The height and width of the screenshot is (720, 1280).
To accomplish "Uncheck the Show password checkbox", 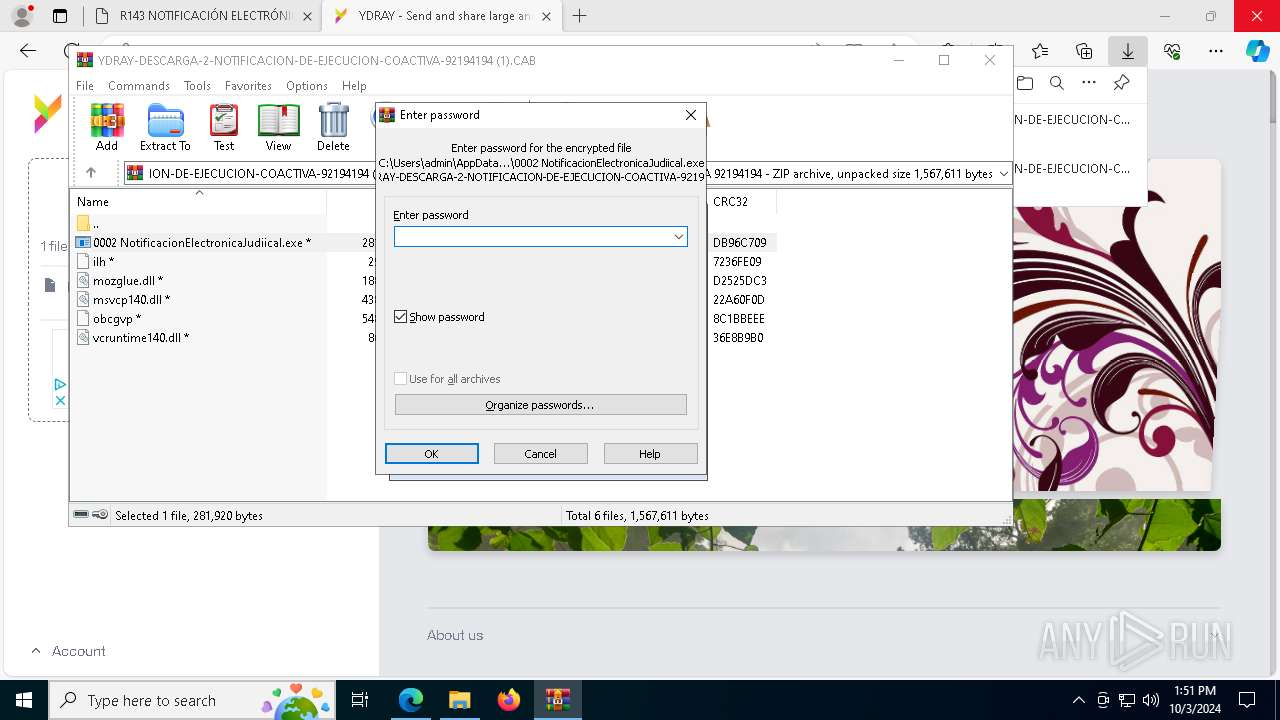I will (x=401, y=317).
